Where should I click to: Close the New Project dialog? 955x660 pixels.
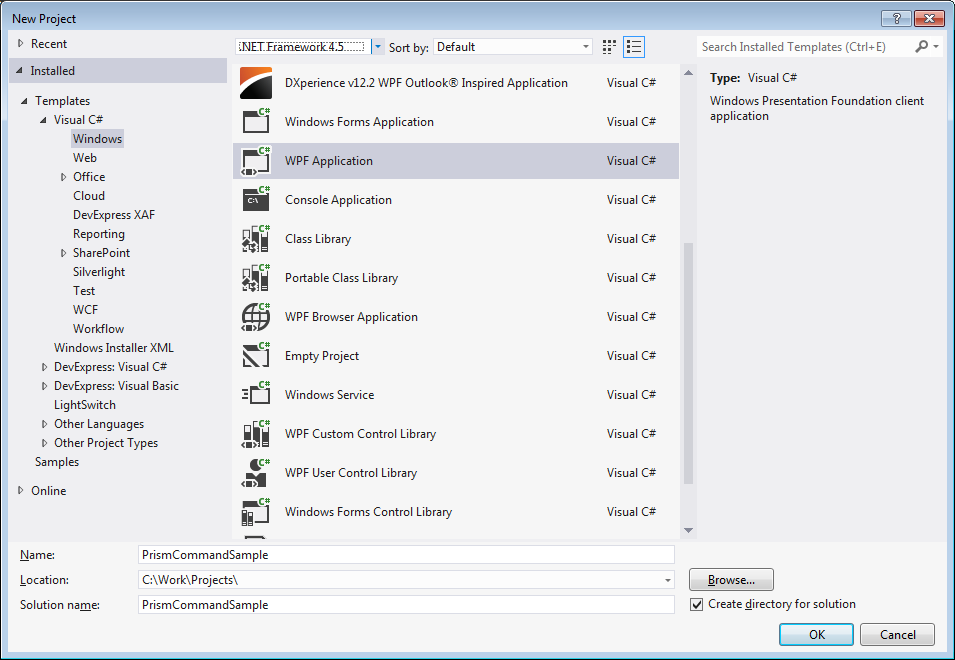[929, 19]
